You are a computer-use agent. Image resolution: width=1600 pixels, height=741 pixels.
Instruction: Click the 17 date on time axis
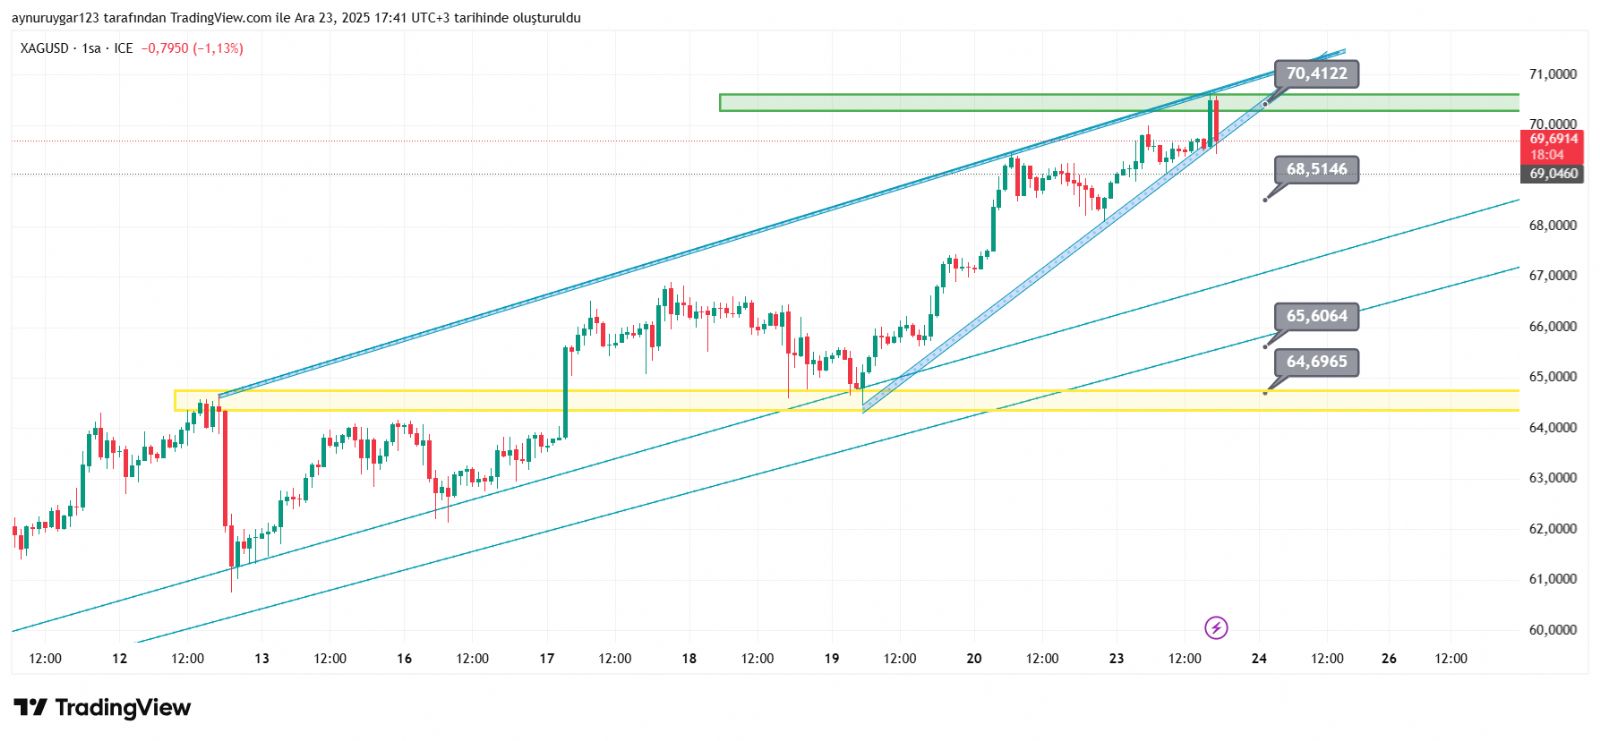point(546,658)
